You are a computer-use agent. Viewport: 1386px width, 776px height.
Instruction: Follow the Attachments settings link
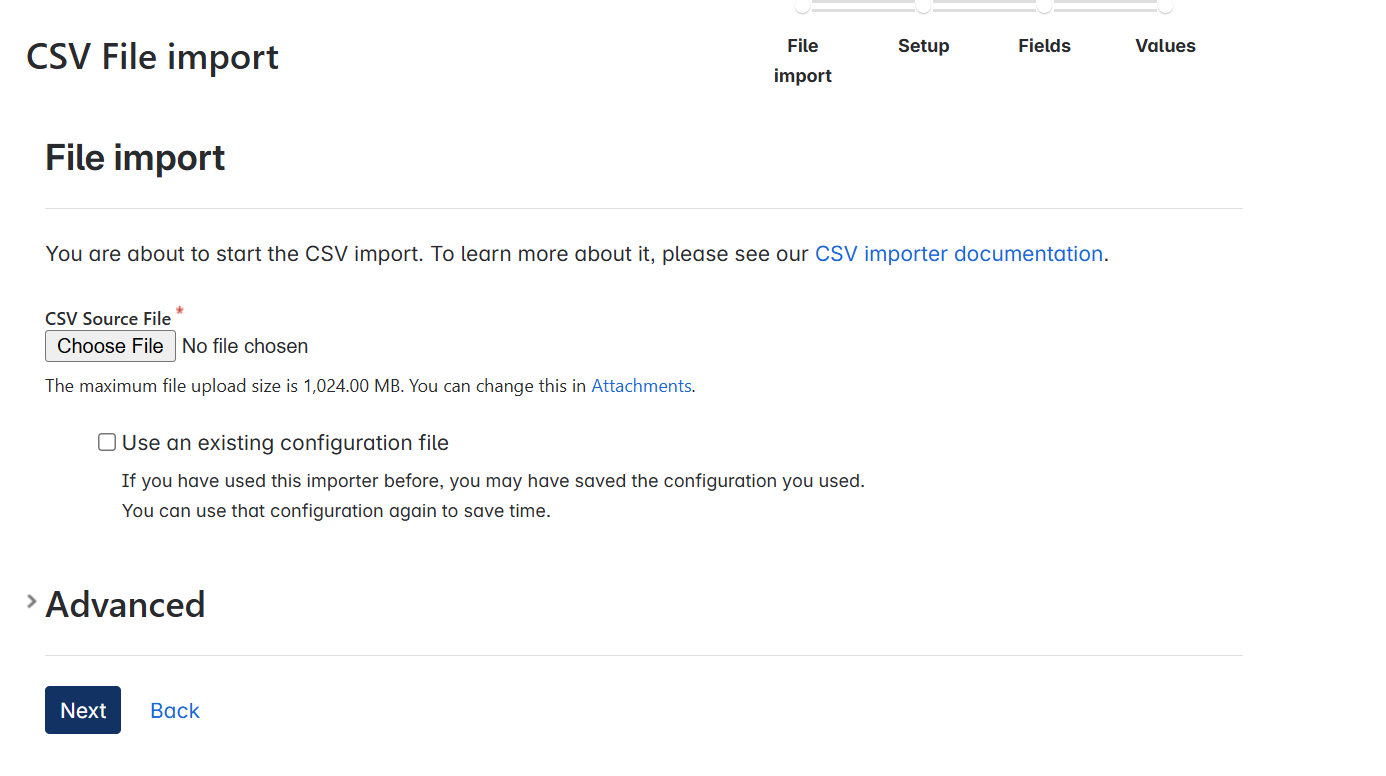pyautogui.click(x=640, y=385)
